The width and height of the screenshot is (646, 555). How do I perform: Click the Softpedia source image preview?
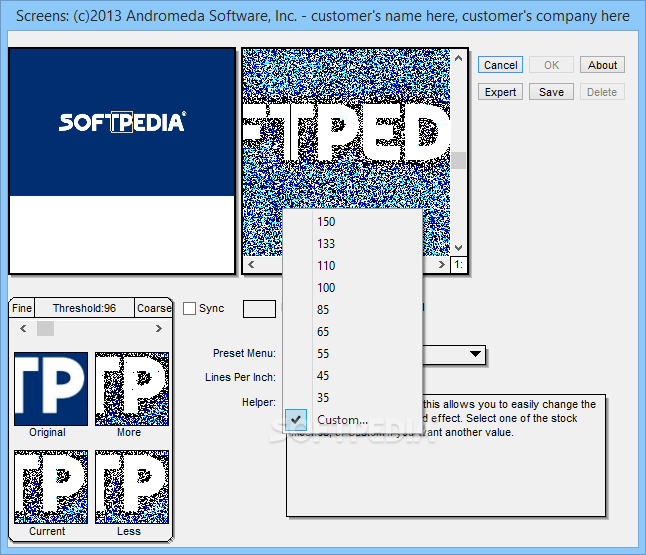click(122, 161)
